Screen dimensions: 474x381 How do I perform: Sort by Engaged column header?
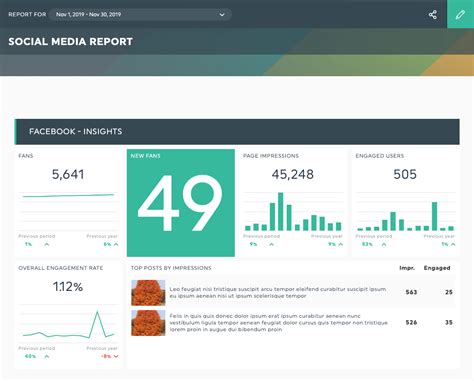coord(437,268)
